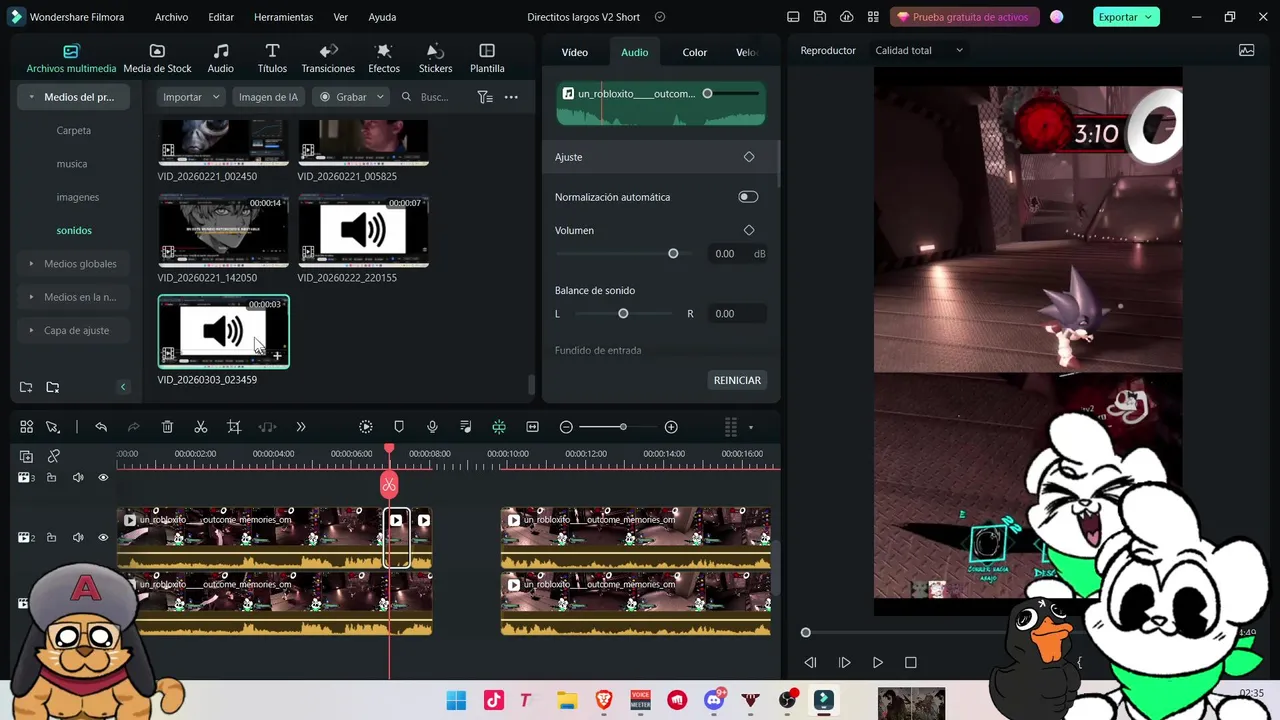The height and width of the screenshot is (720, 1280).
Task: Click the timeline zoom out minus
Action: tap(566, 427)
